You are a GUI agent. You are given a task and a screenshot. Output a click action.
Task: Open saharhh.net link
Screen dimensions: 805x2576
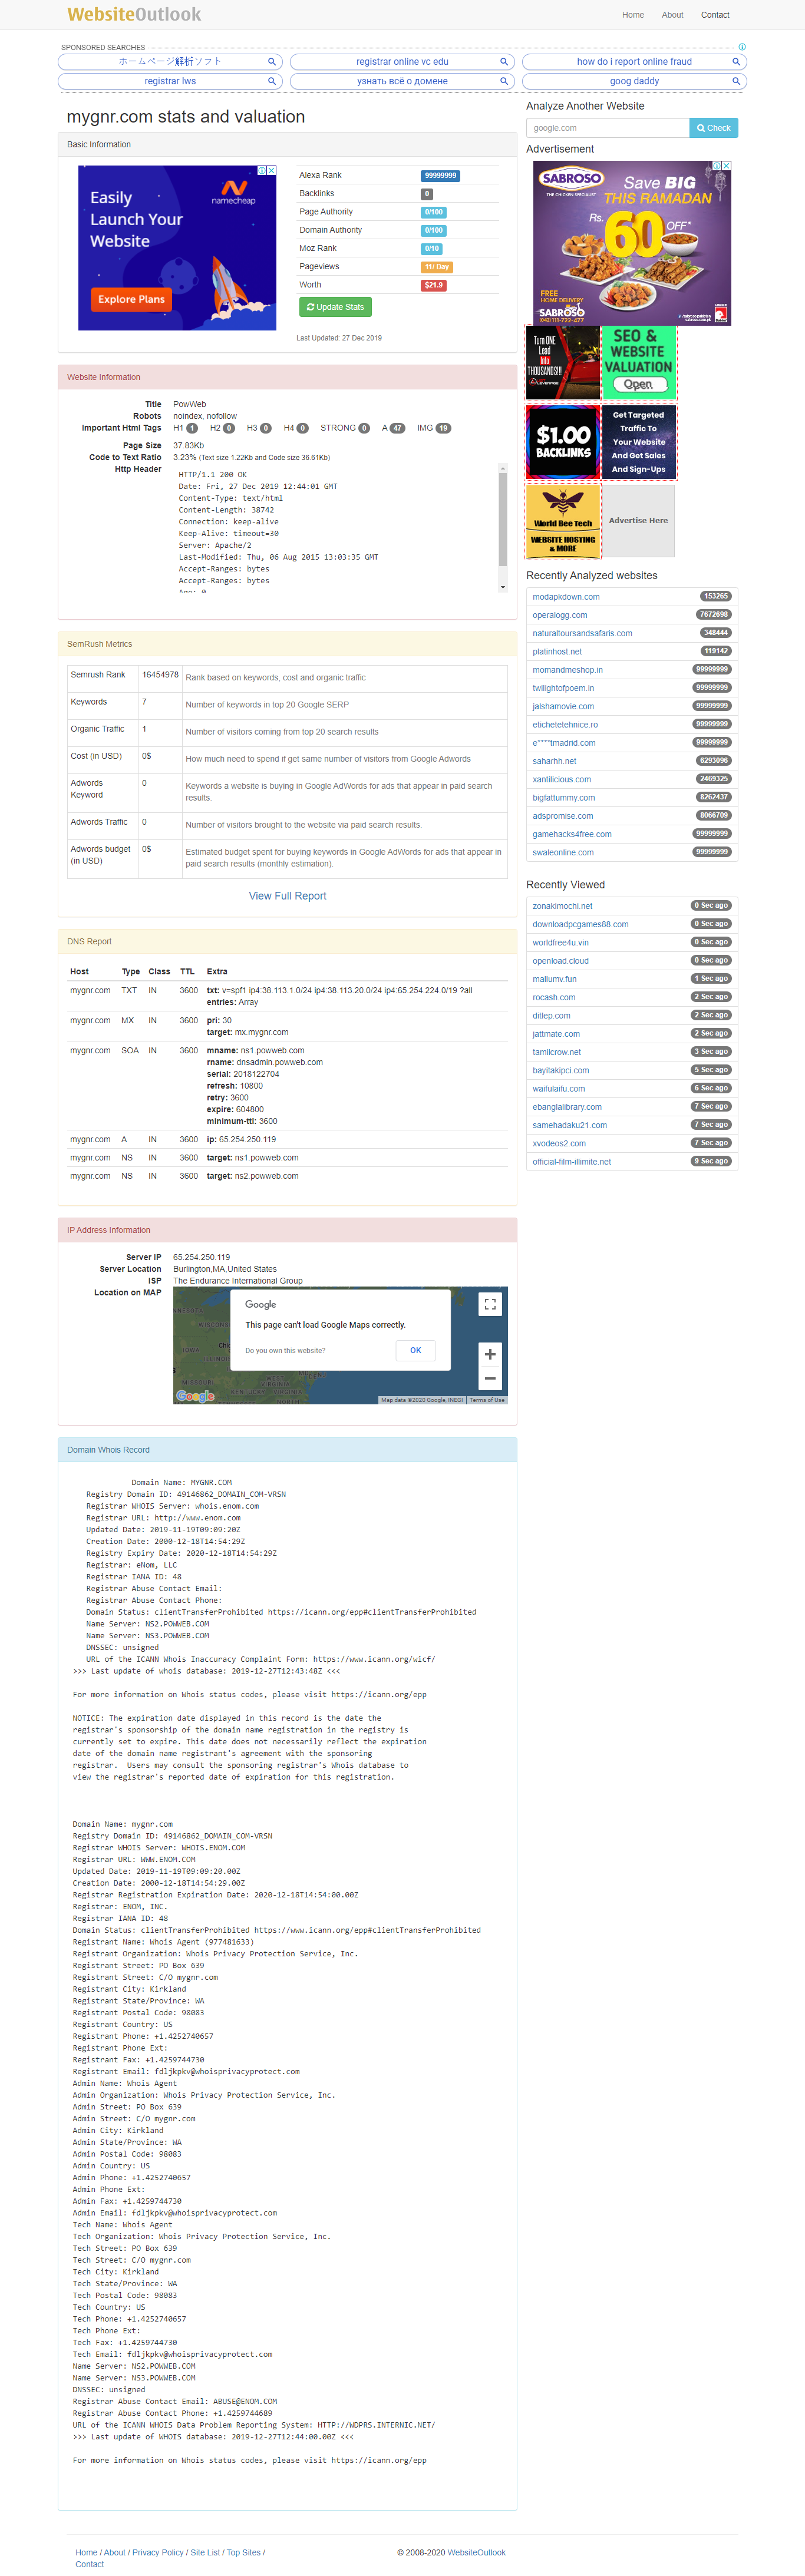[555, 761]
